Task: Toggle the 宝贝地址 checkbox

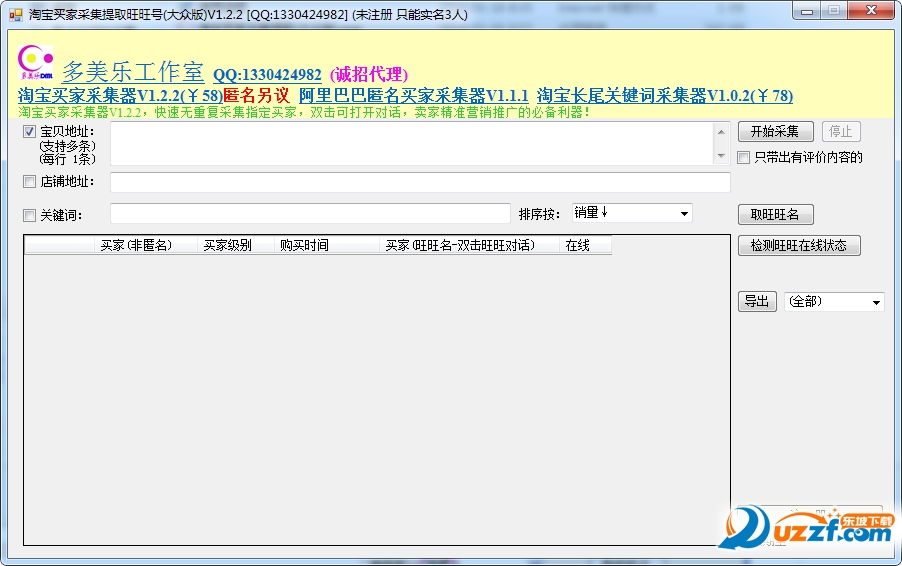Action: coord(29,131)
